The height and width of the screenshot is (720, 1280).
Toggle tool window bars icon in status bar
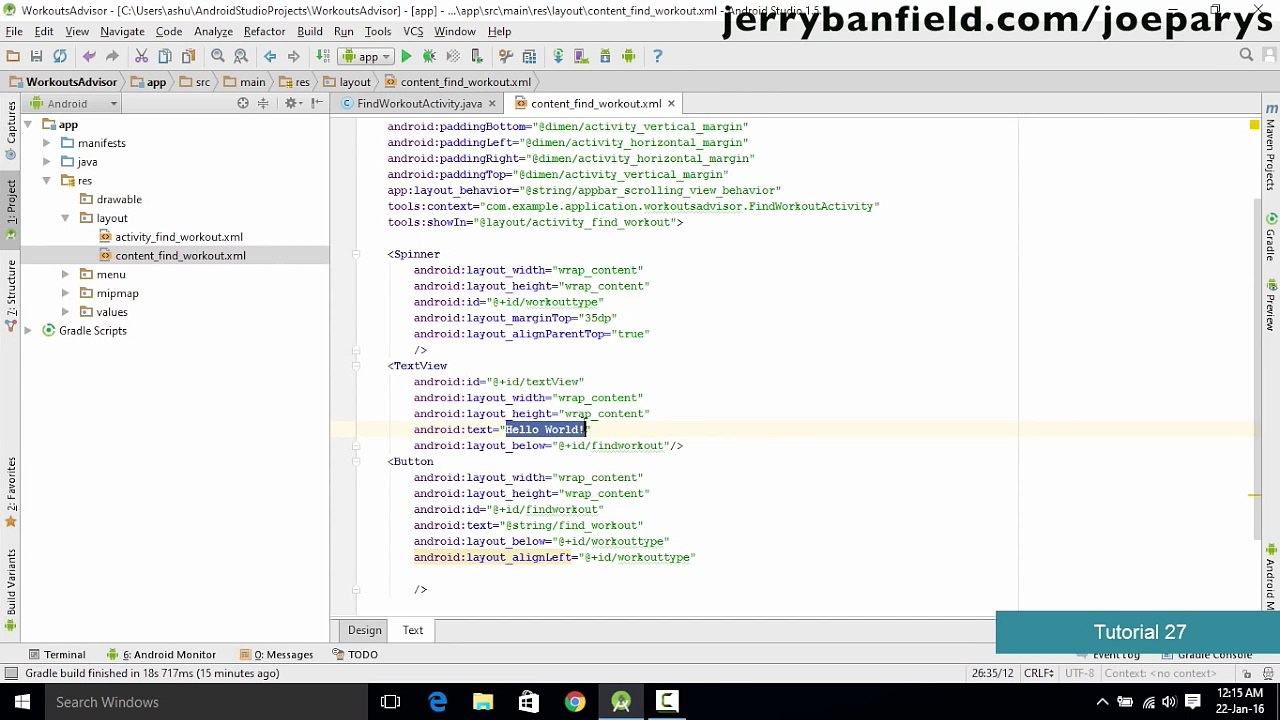tap(10, 673)
